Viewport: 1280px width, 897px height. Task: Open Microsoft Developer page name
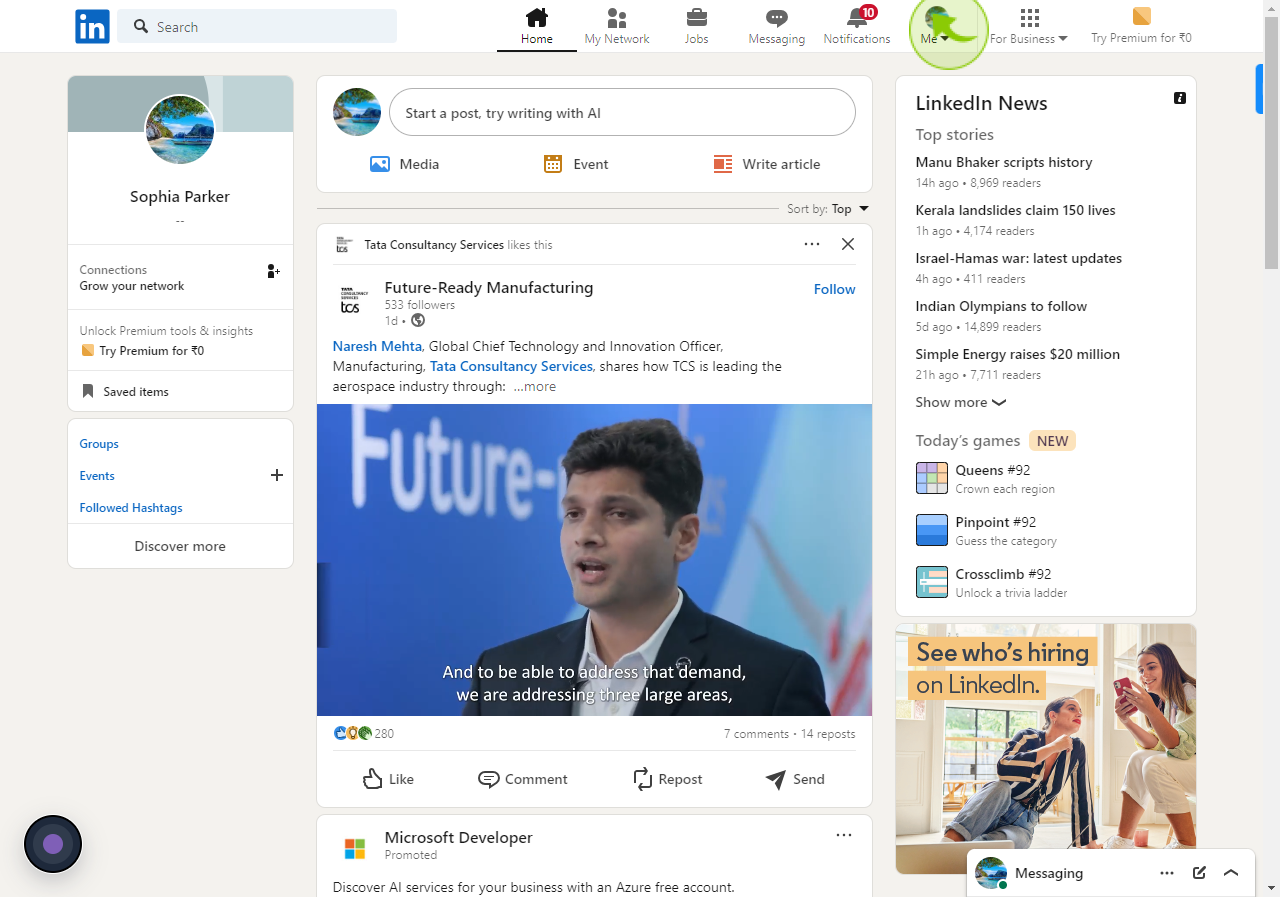click(458, 837)
